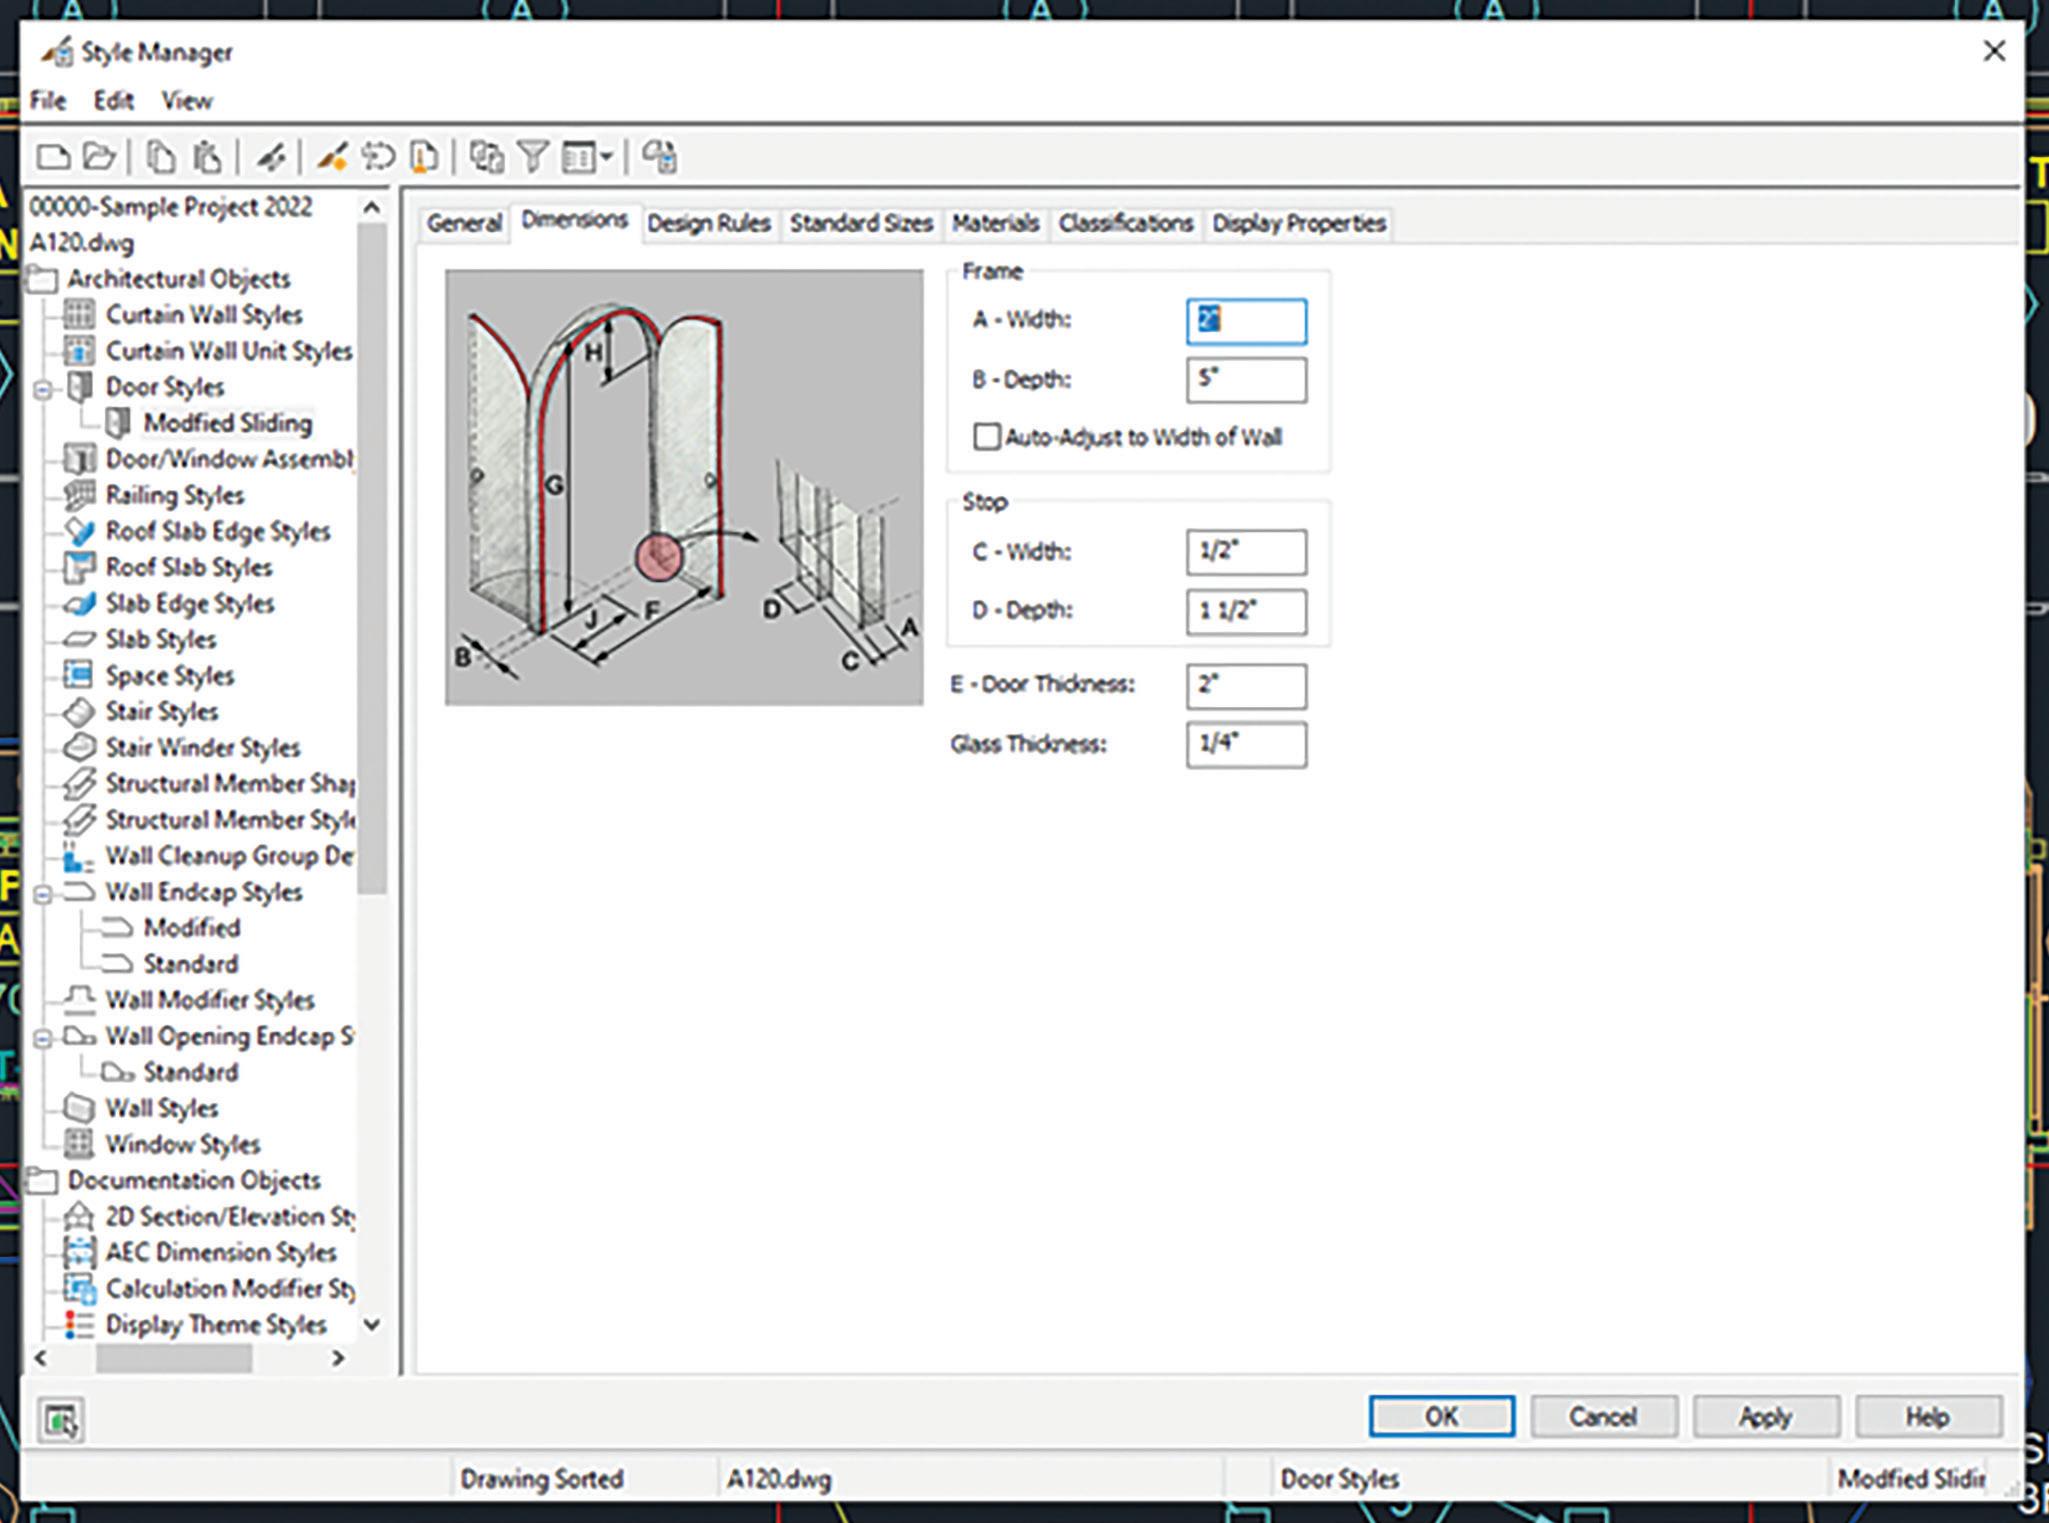
Task: Switch to the Design Rules tab
Action: coord(709,223)
